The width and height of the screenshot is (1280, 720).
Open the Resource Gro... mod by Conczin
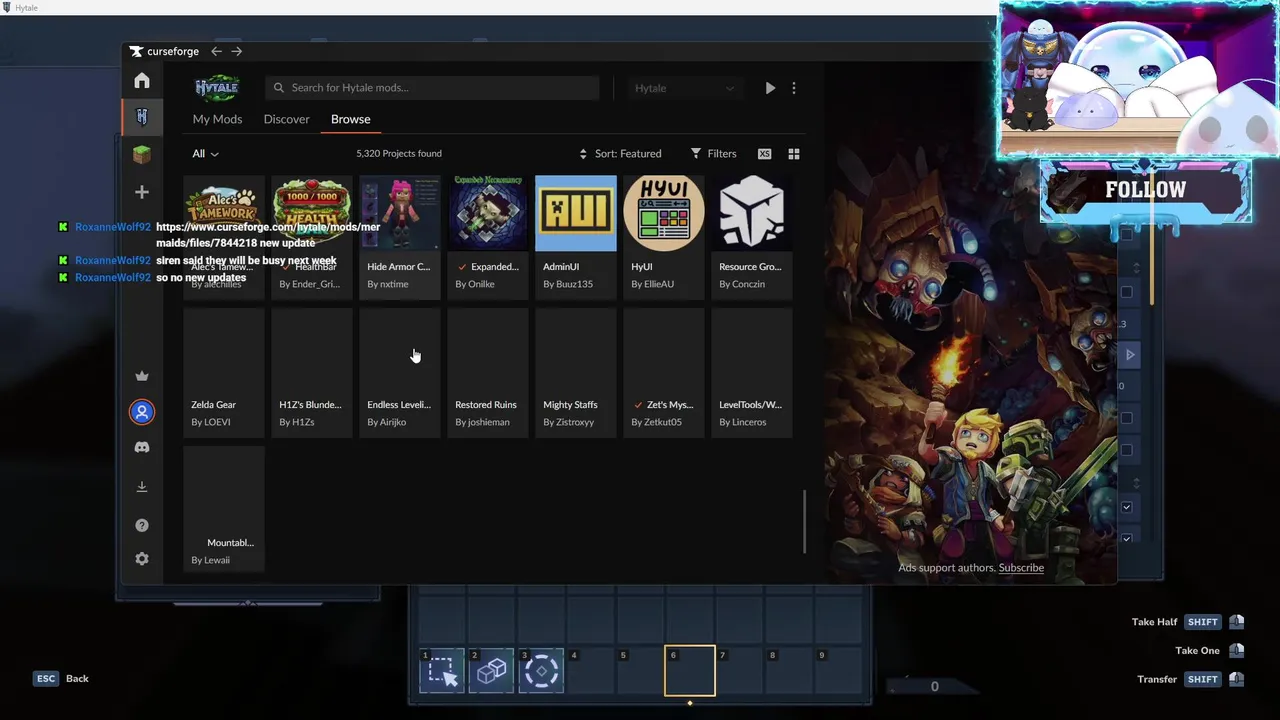(752, 238)
